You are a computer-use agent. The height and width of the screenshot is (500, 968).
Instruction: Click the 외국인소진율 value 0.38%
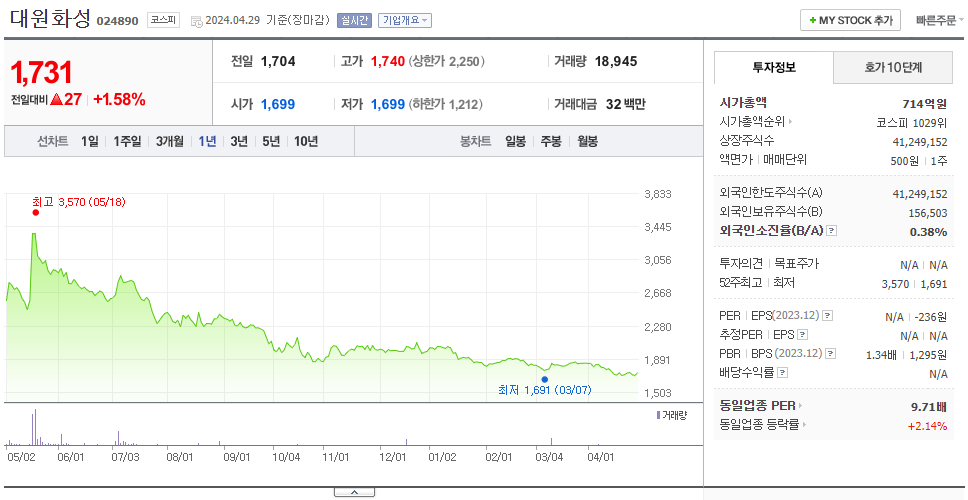click(x=928, y=232)
